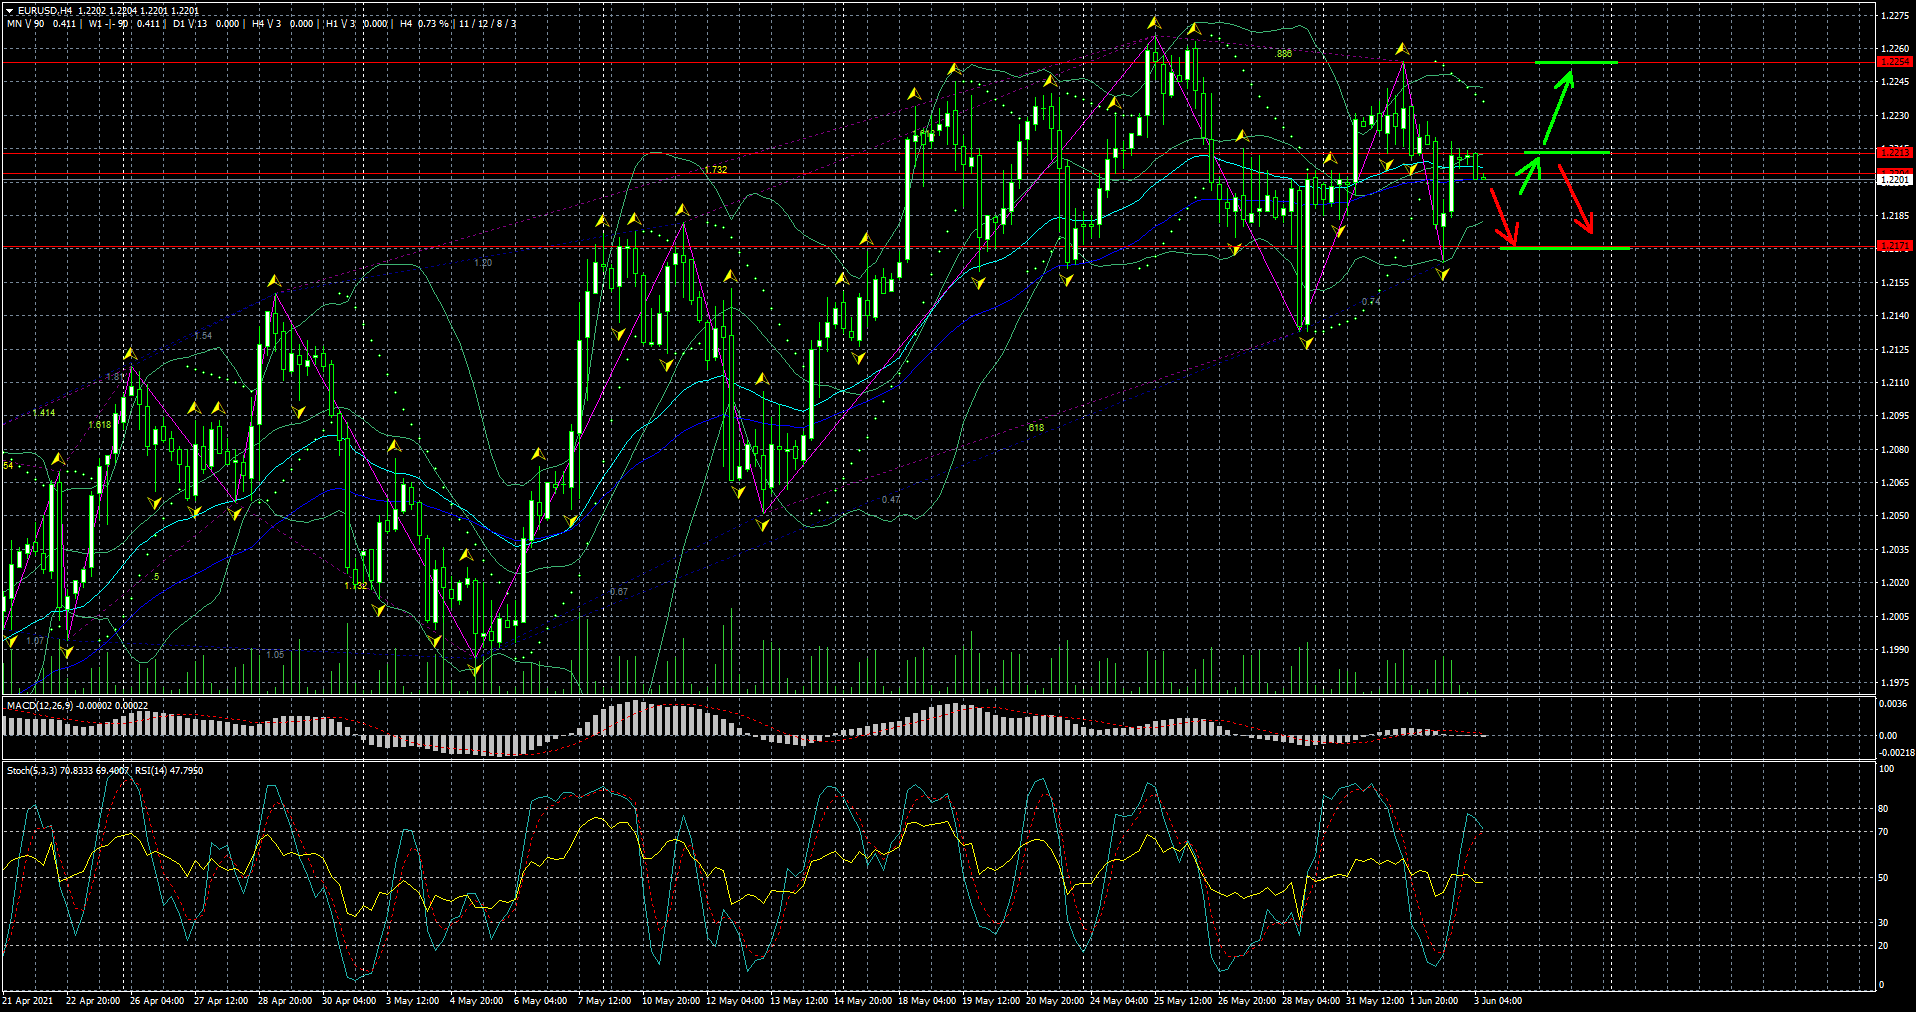Select the small green arrow below 1.2213 line

(1528, 174)
